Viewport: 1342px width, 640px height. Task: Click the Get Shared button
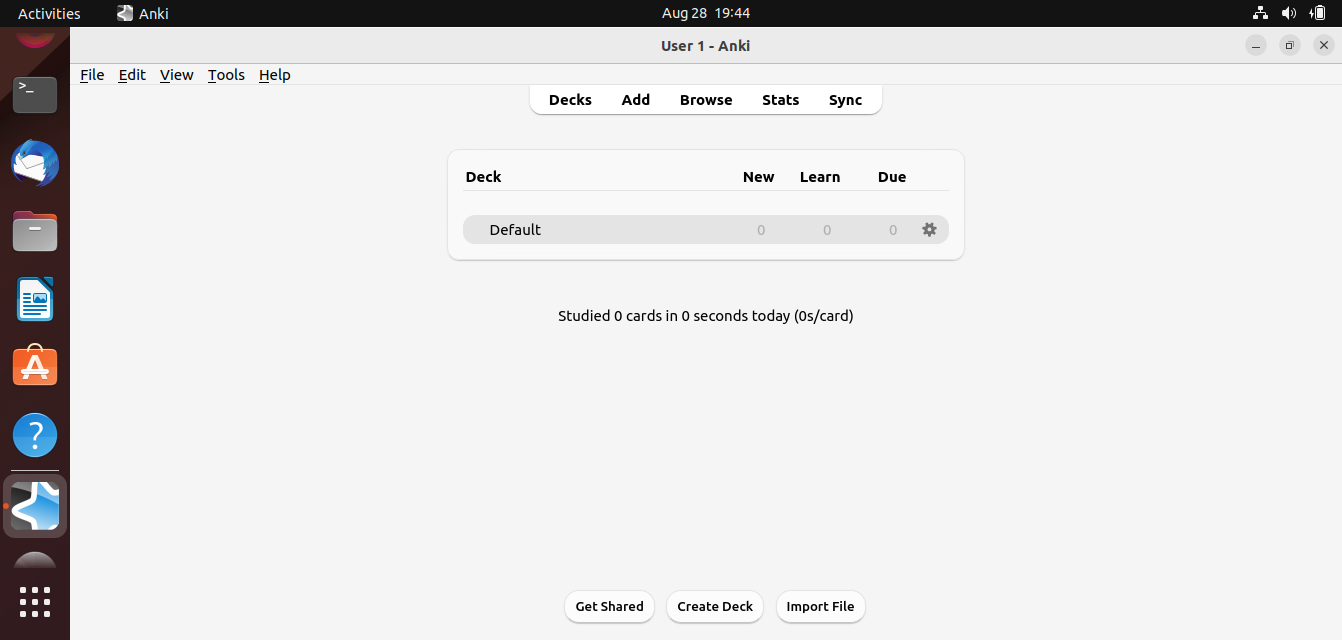(610, 606)
